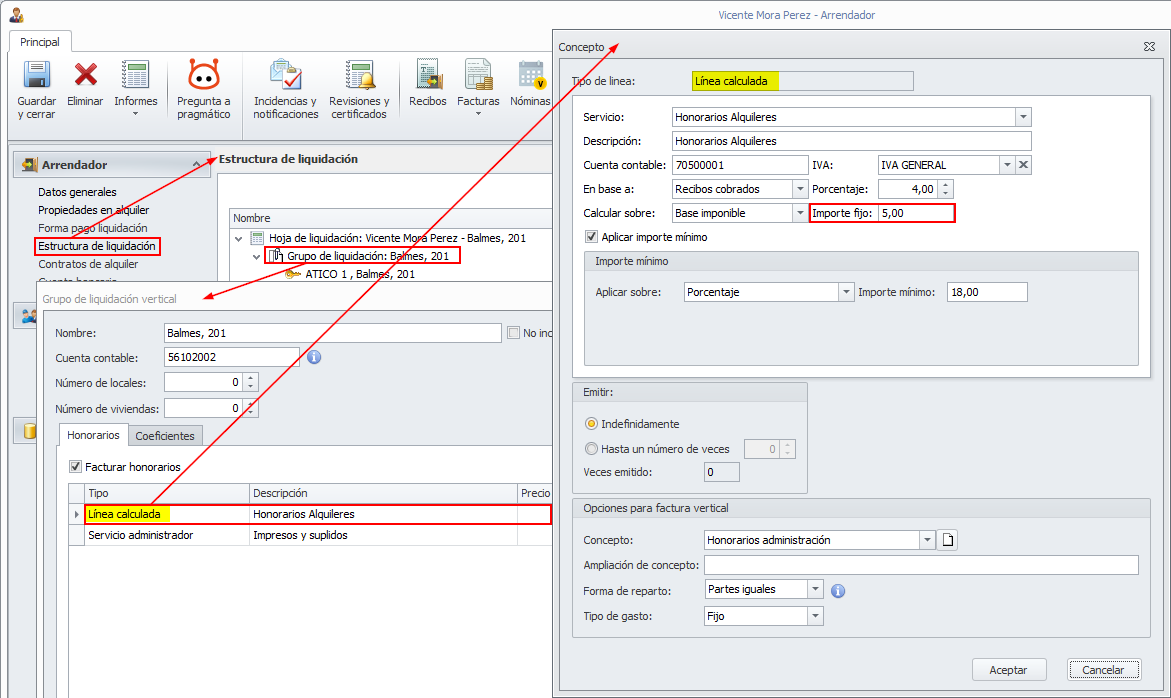Select ATICO 1 , Balmes, 201 tree item
This screenshot has height=698, width=1171.
(x=359, y=274)
